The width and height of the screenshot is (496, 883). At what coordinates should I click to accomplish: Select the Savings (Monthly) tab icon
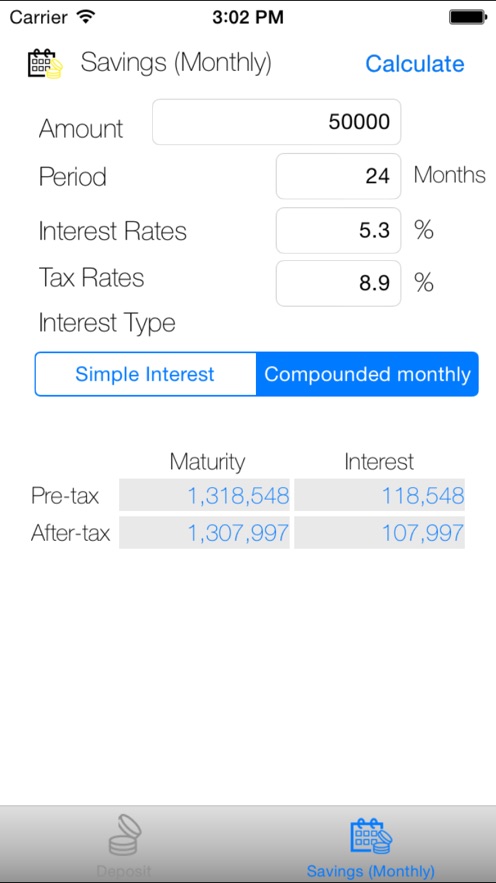point(370,836)
